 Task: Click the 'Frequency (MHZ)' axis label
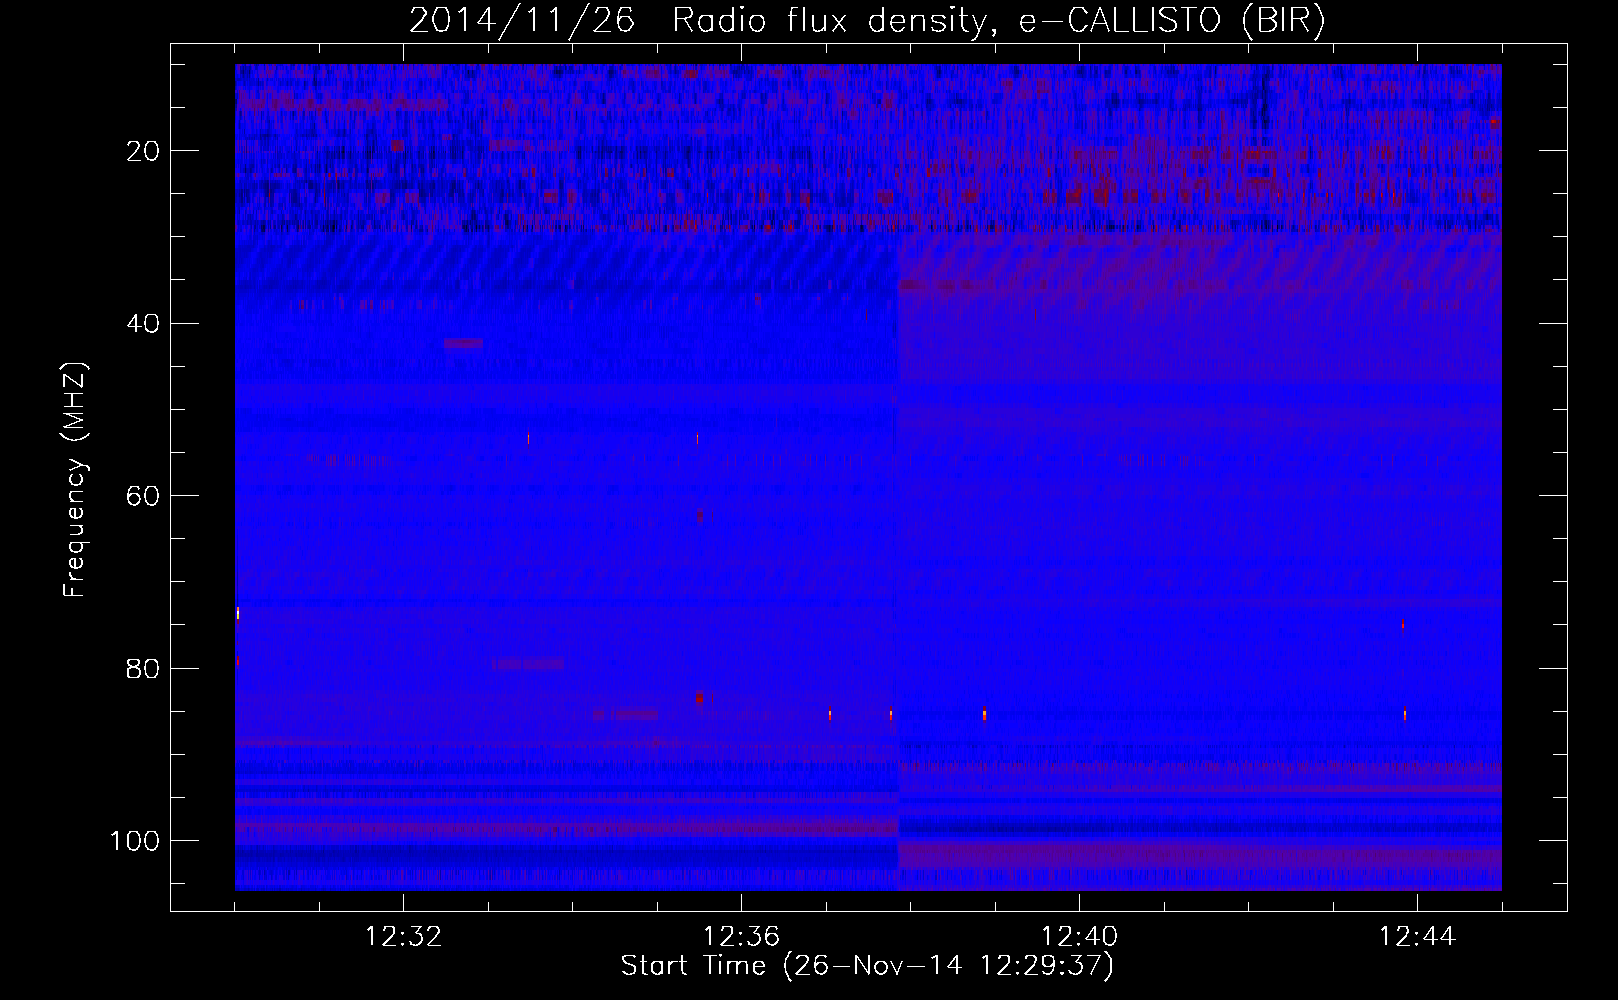pyautogui.click(x=75, y=480)
